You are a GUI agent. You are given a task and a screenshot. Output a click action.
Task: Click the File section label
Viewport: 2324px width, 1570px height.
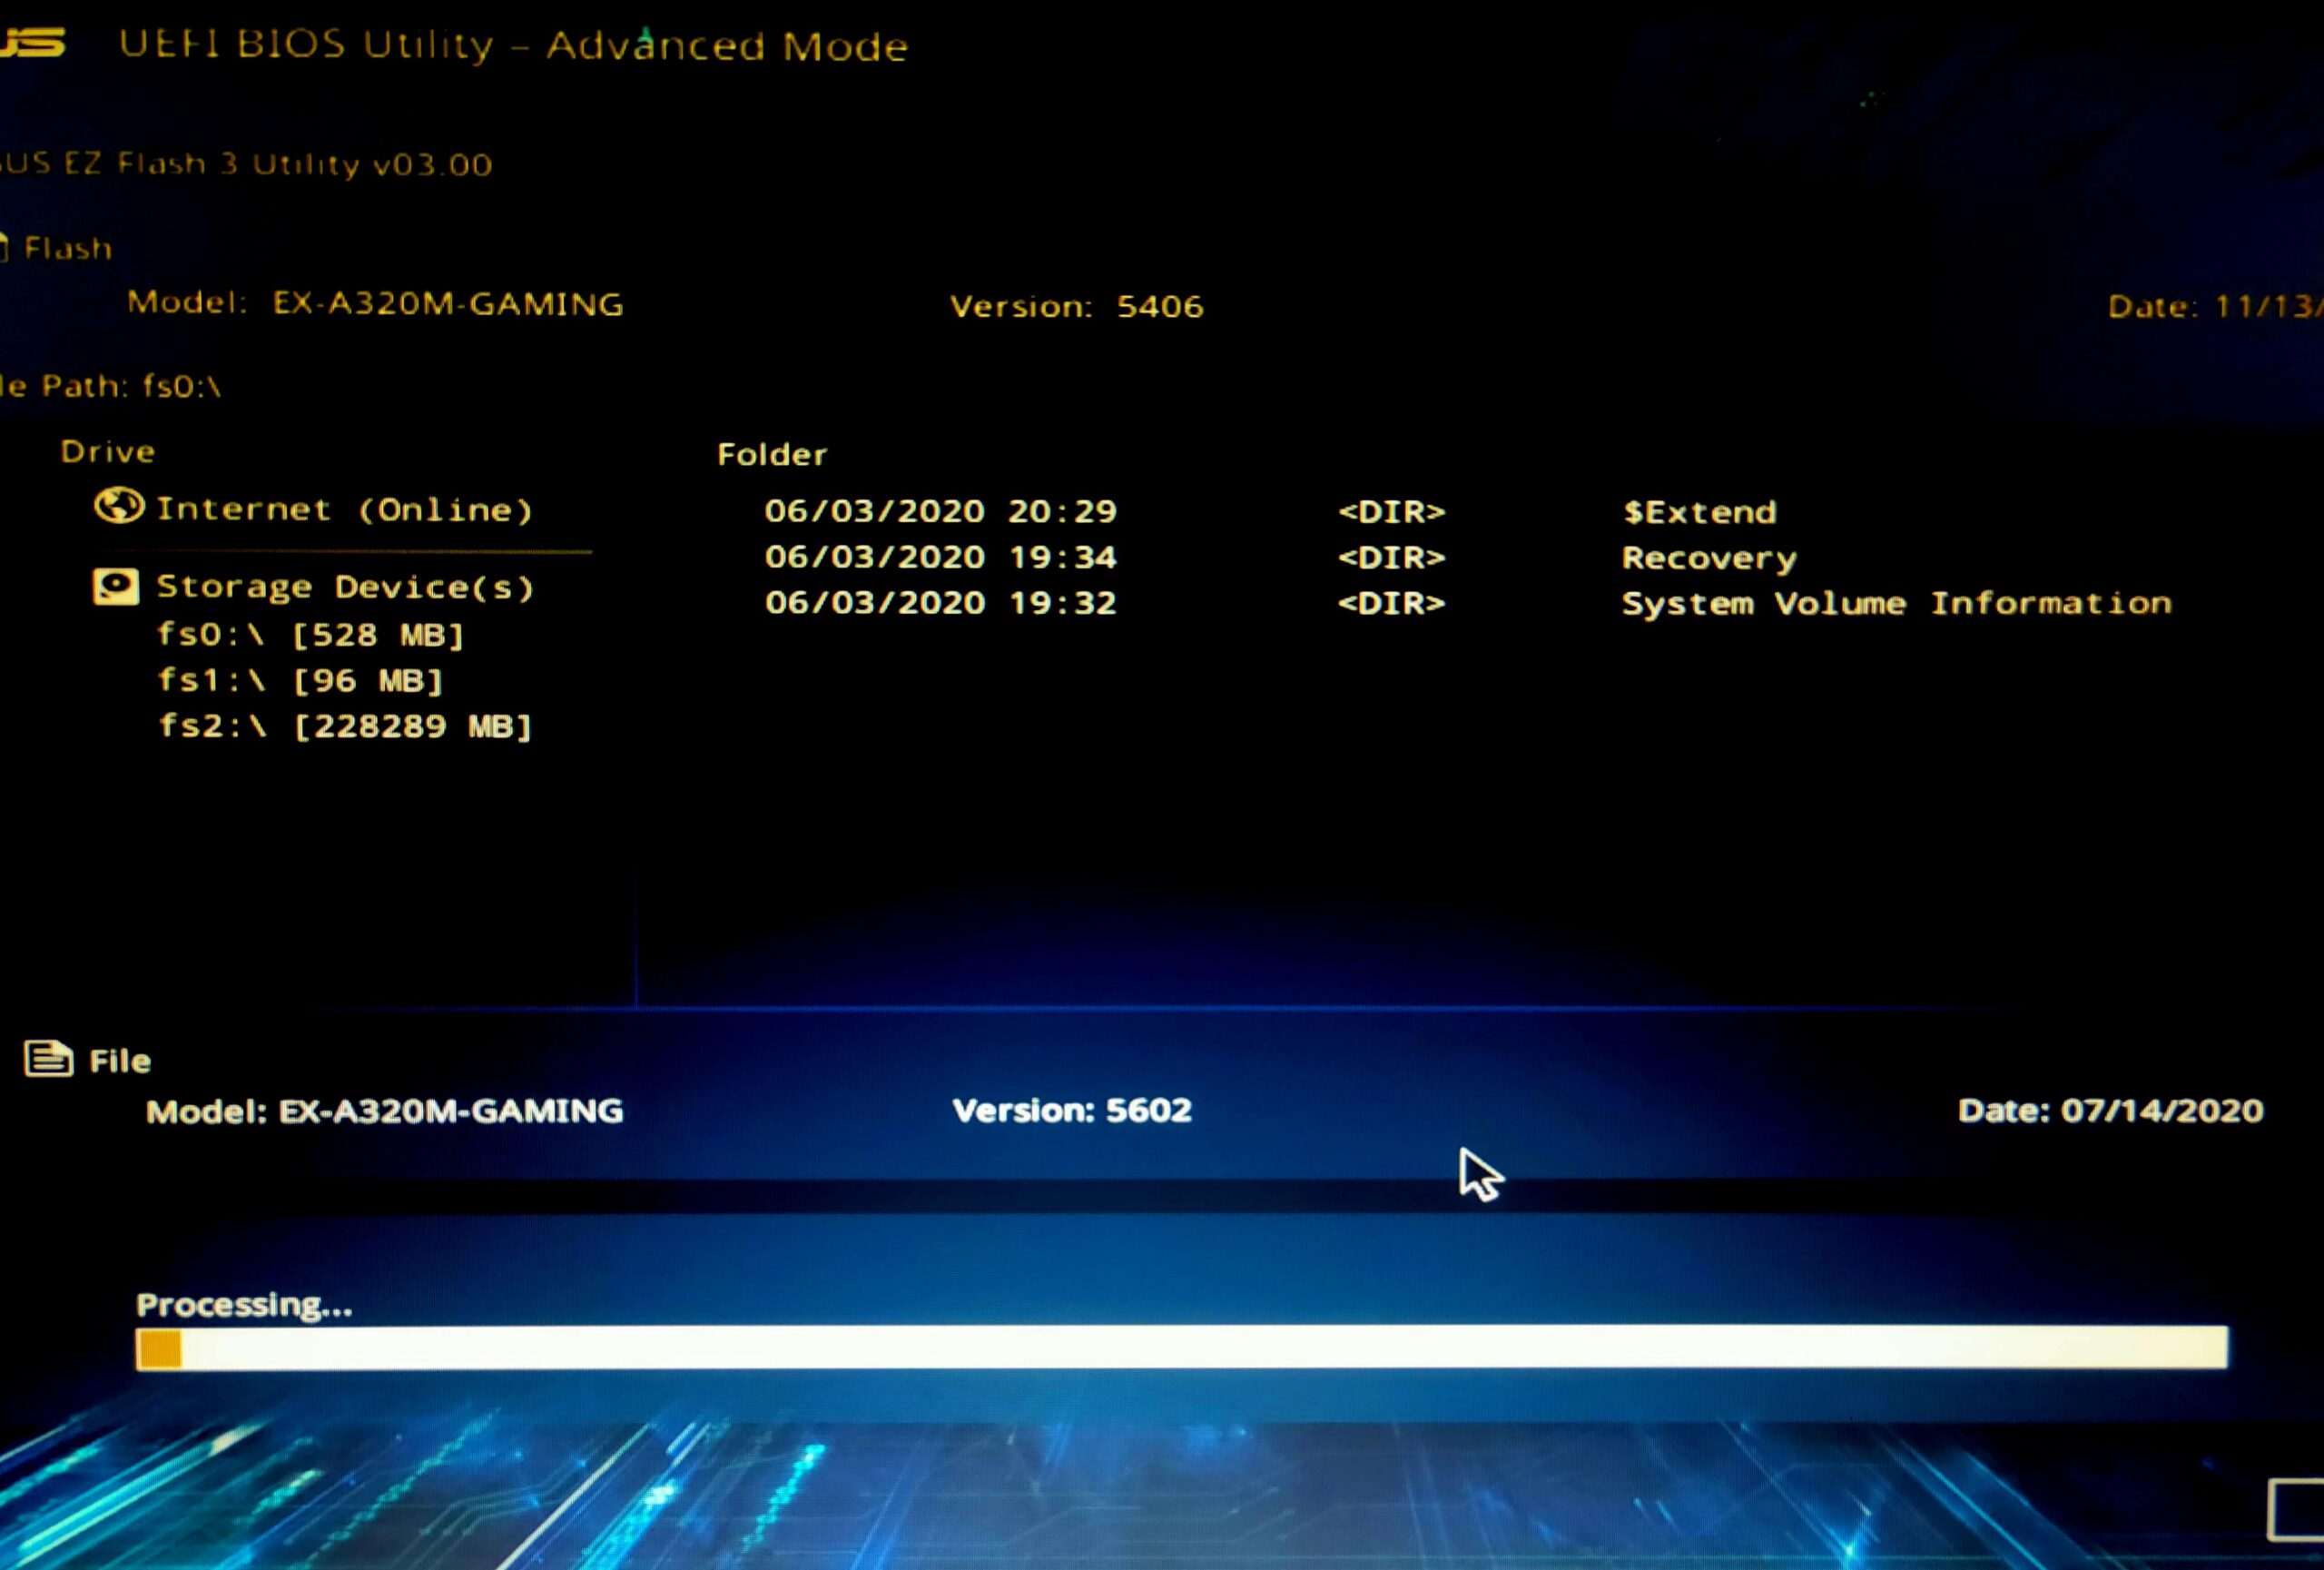click(120, 1061)
